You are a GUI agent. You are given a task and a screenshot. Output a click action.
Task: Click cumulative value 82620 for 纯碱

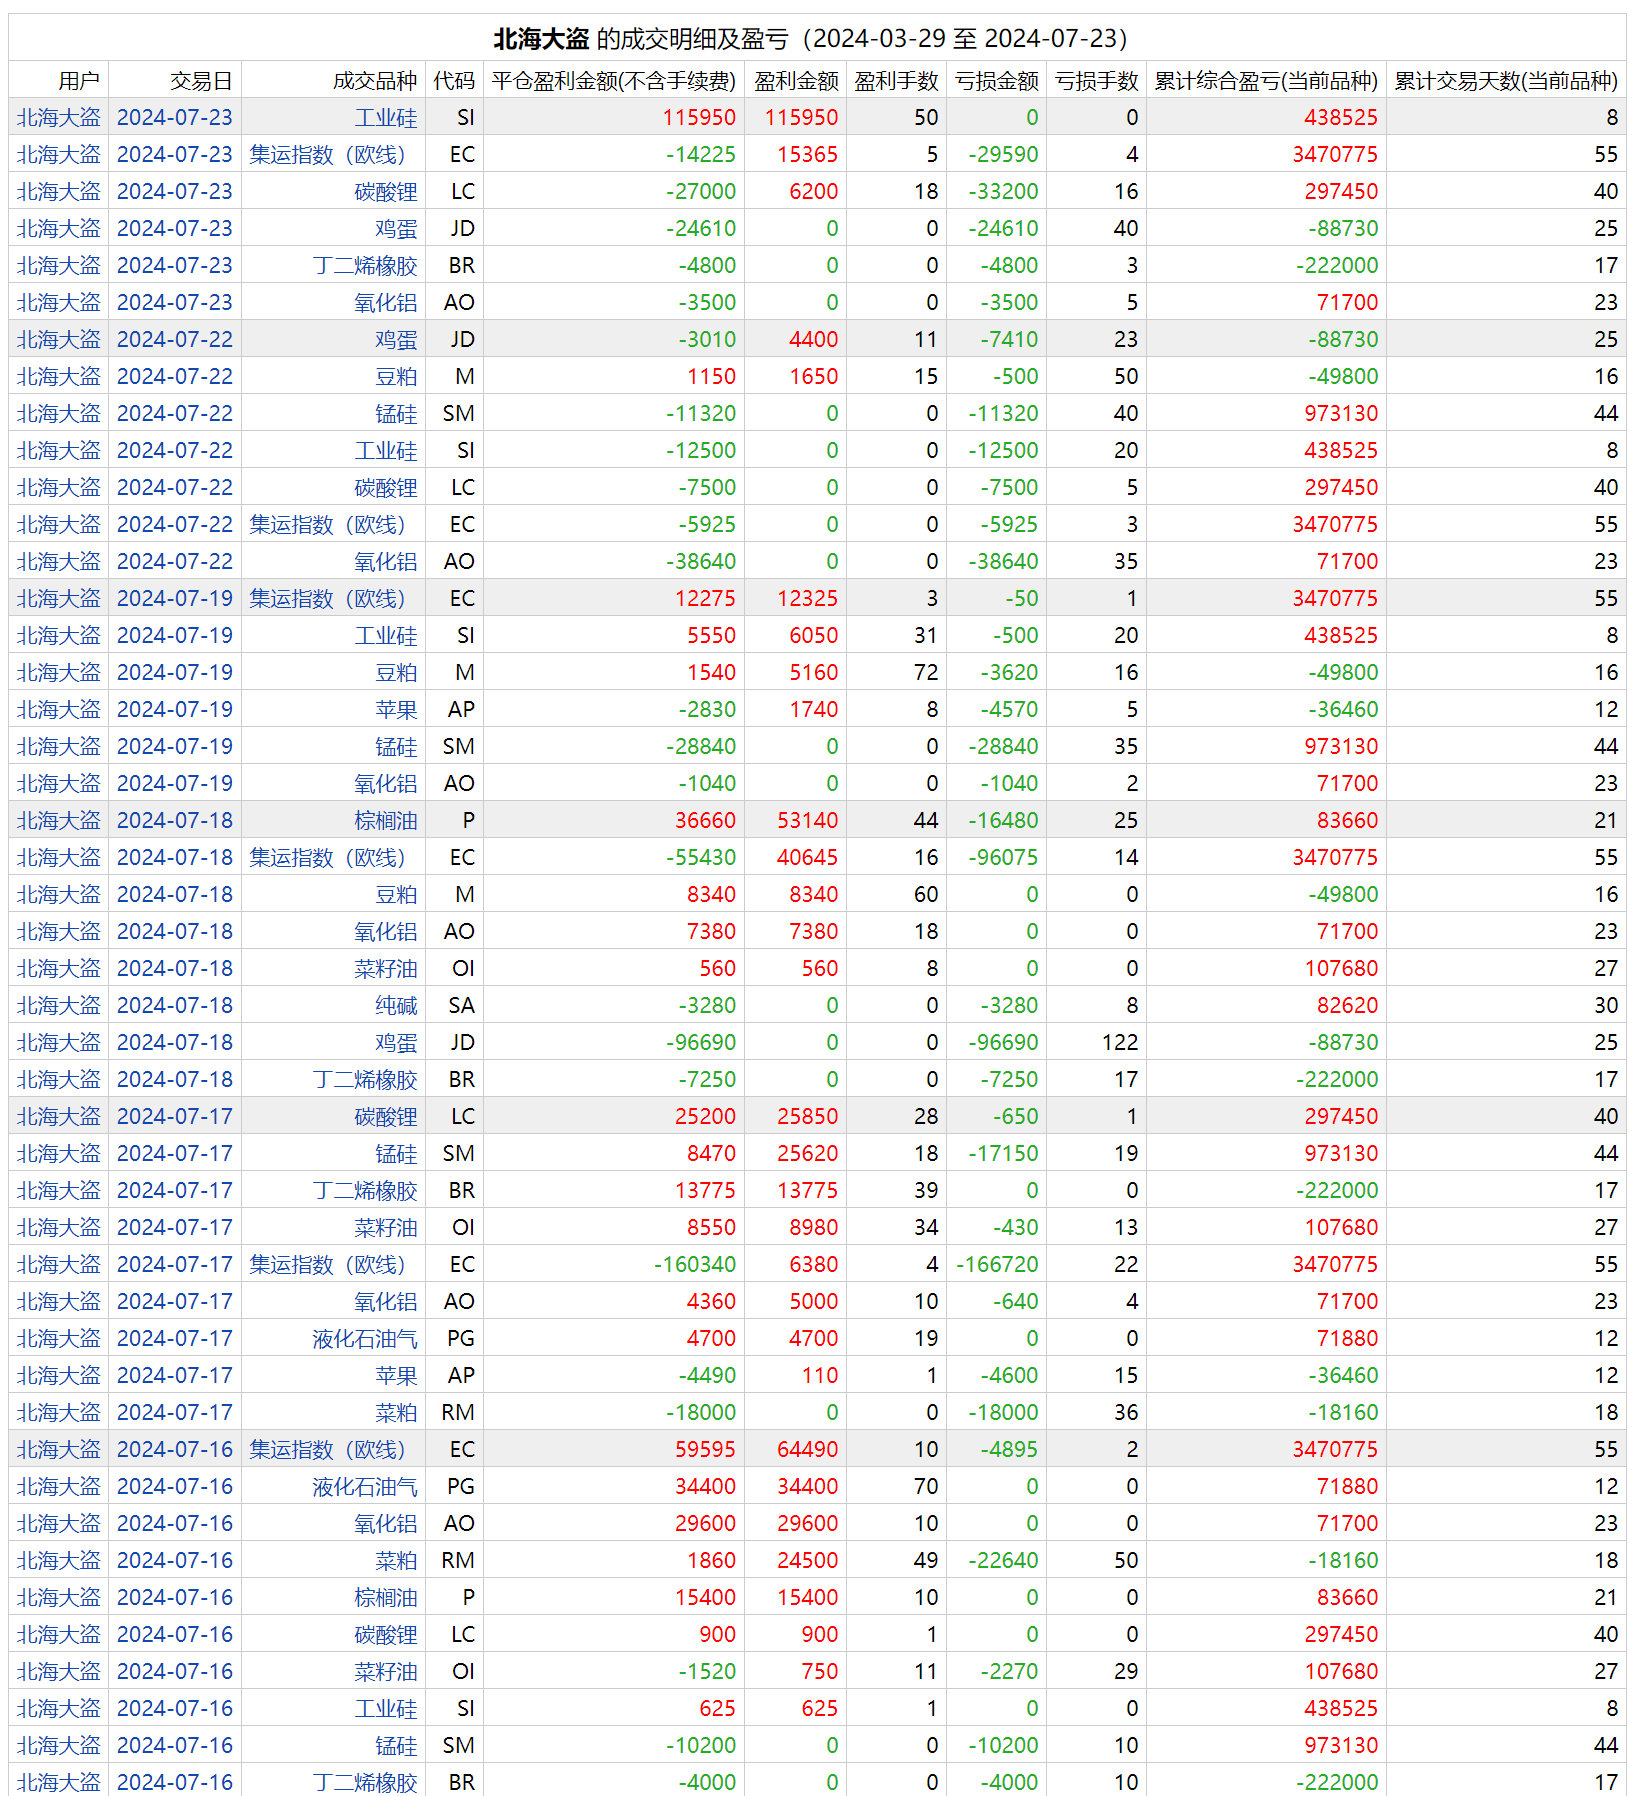[x=1347, y=1005]
